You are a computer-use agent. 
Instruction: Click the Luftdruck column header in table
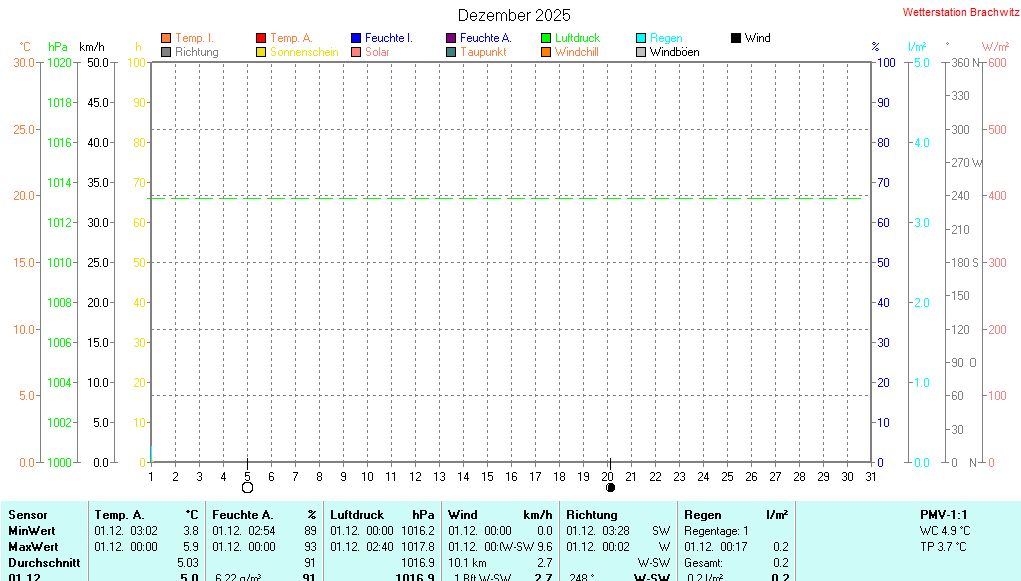click(357, 515)
